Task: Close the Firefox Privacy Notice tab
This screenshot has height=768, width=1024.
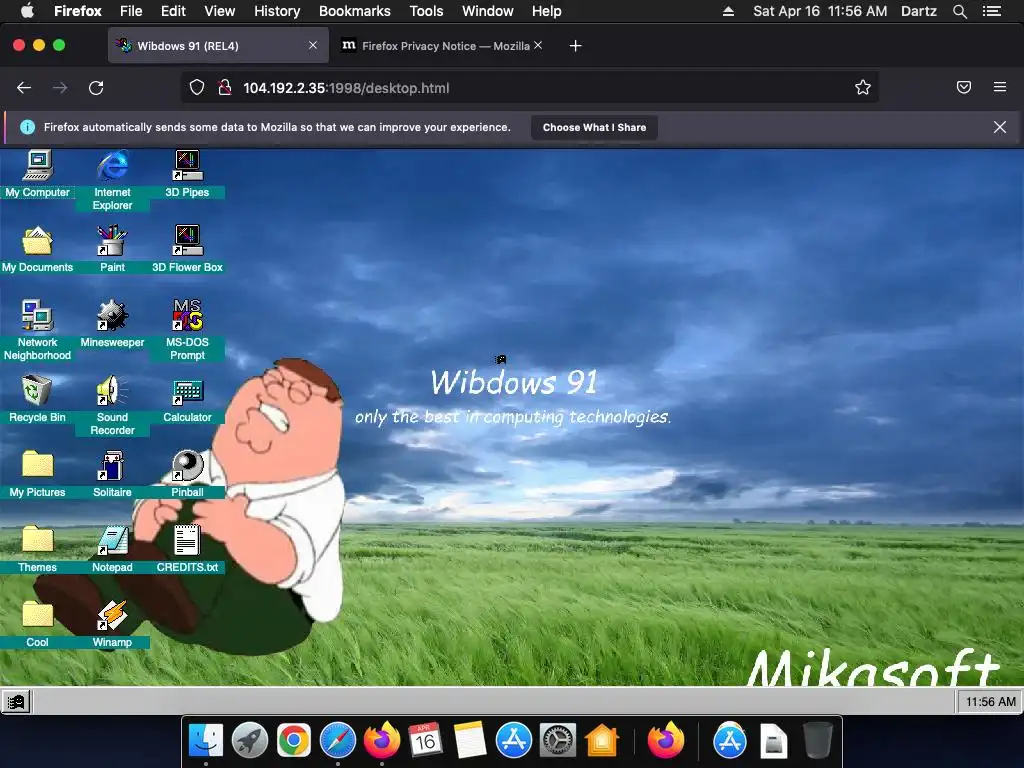Action: [x=537, y=45]
